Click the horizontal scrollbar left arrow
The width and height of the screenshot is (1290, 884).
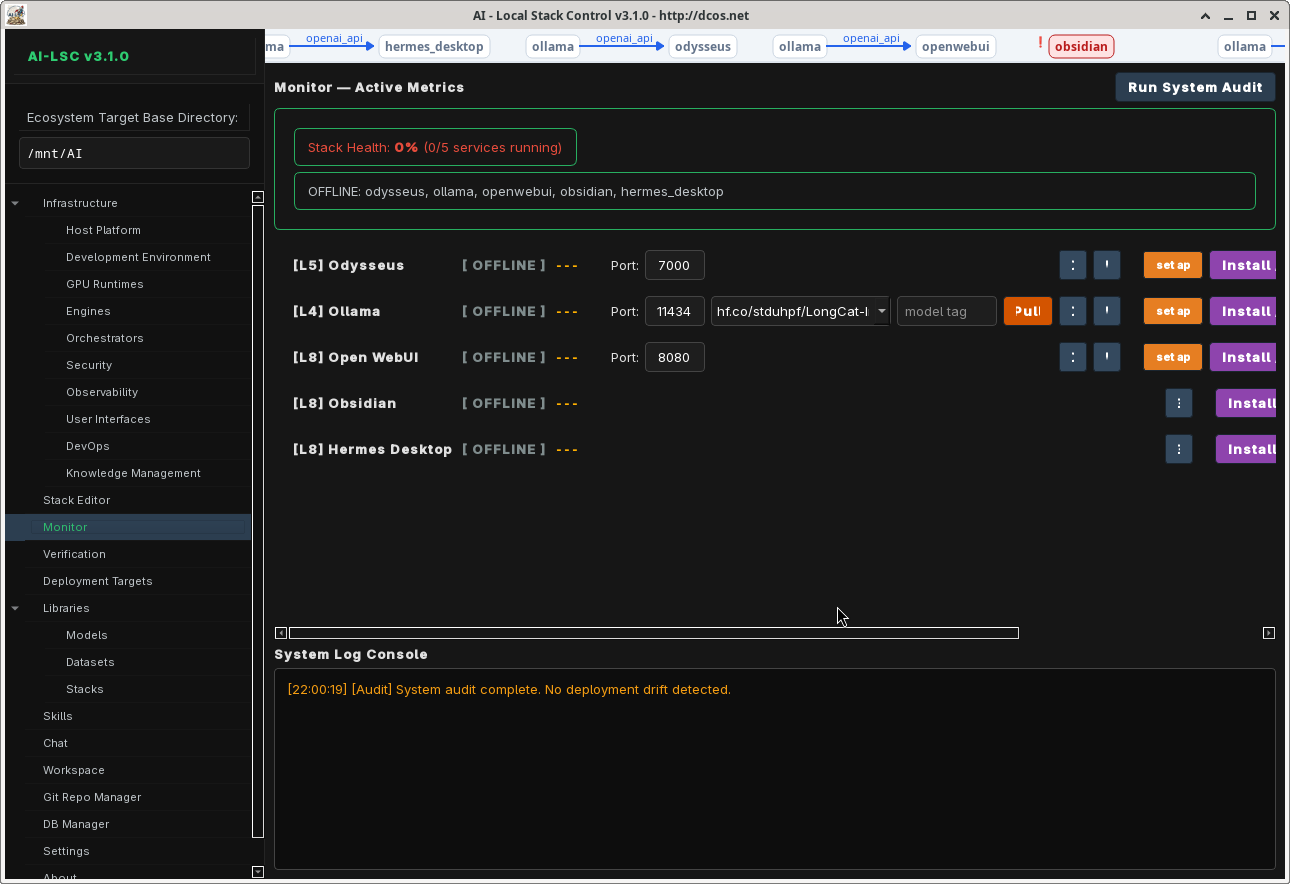point(281,633)
